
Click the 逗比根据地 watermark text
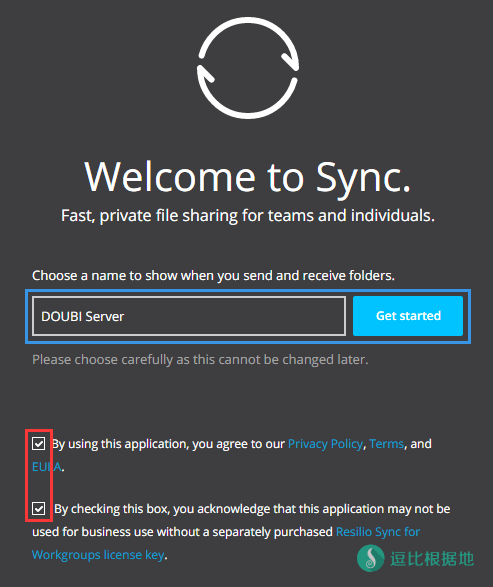432,559
